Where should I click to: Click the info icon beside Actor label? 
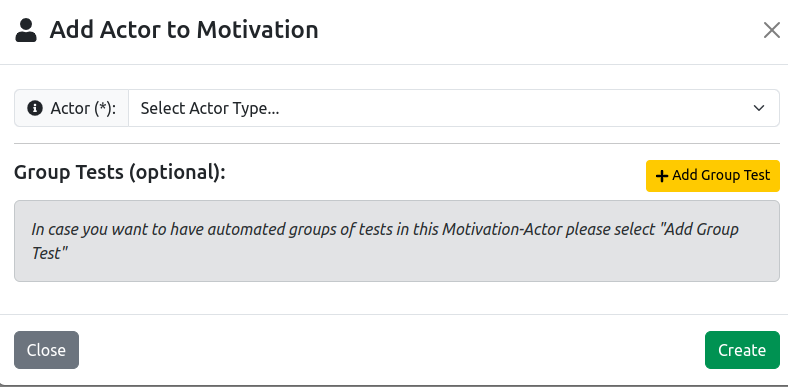[x=35, y=108]
